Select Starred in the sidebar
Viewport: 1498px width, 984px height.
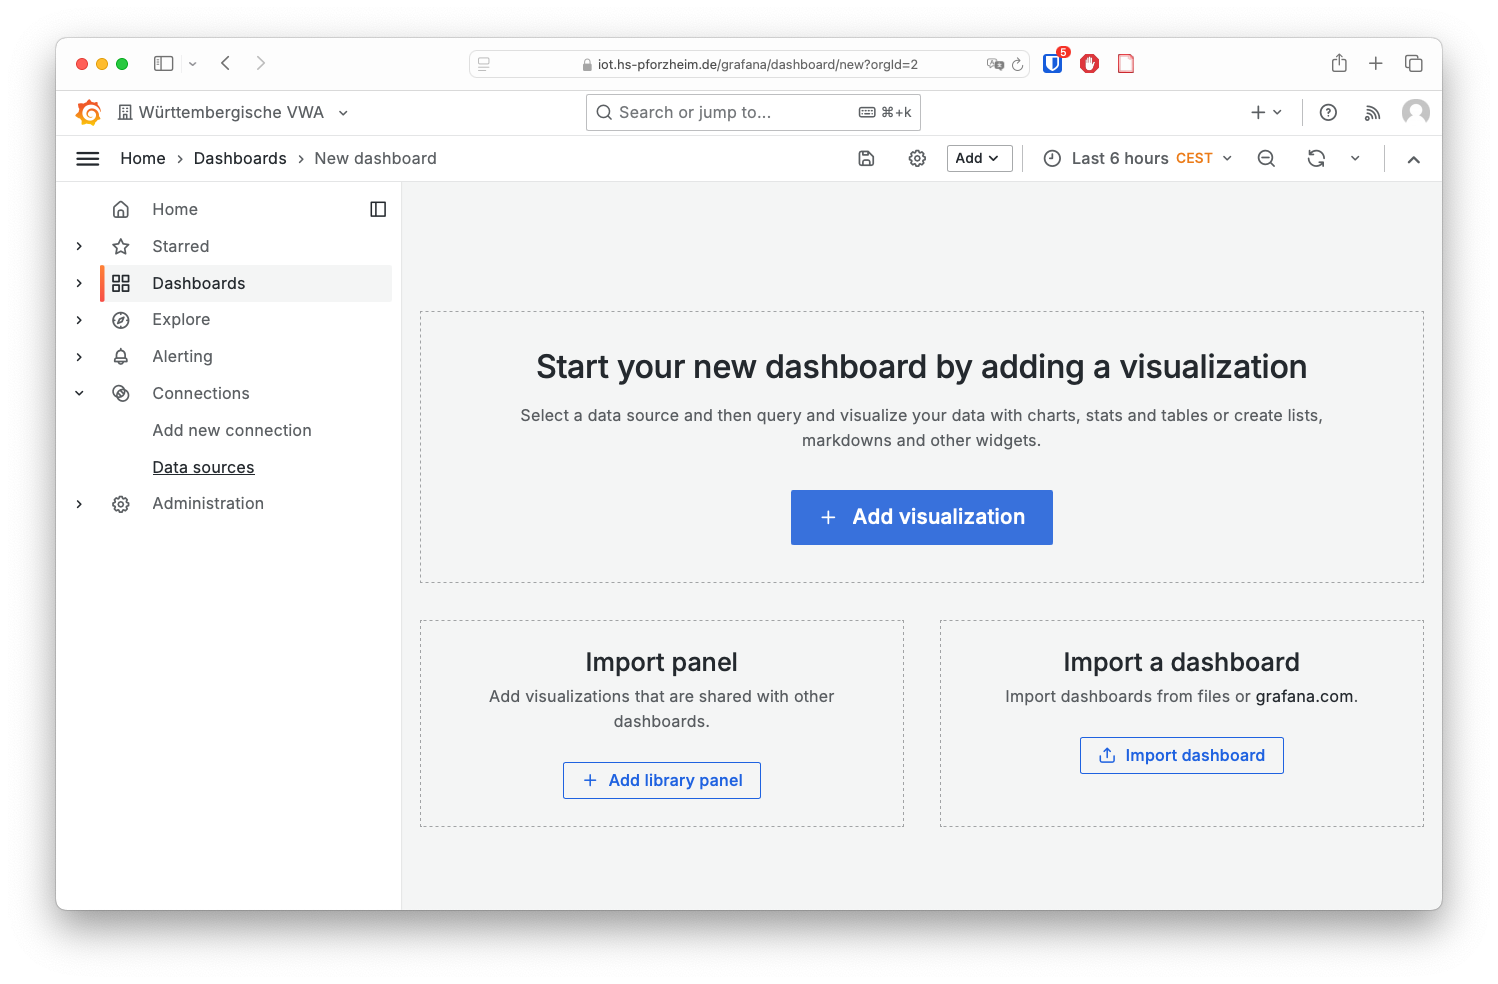tap(180, 246)
